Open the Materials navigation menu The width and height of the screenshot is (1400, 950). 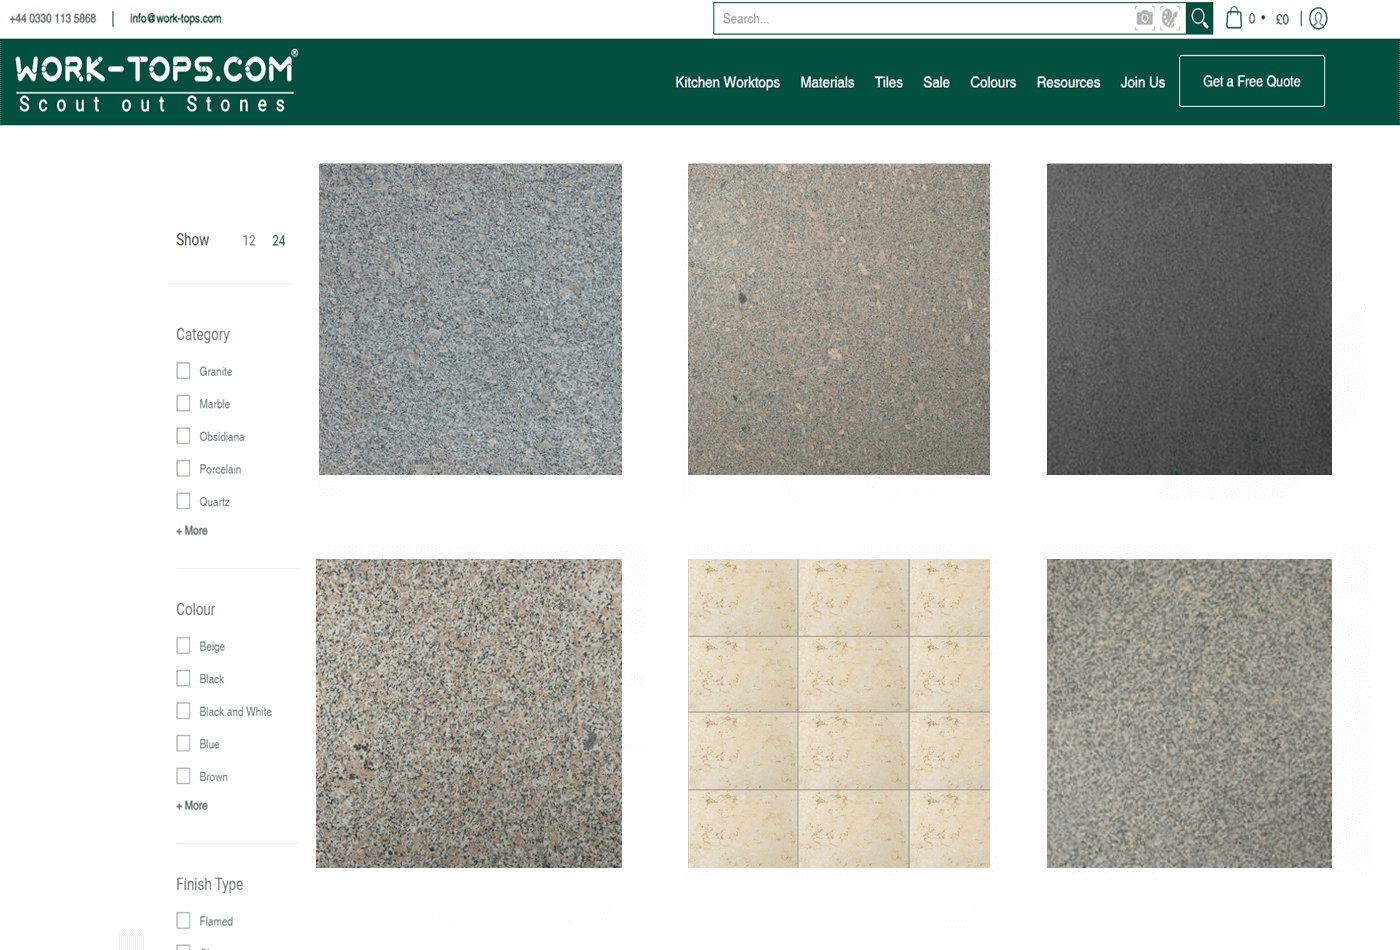tap(827, 82)
